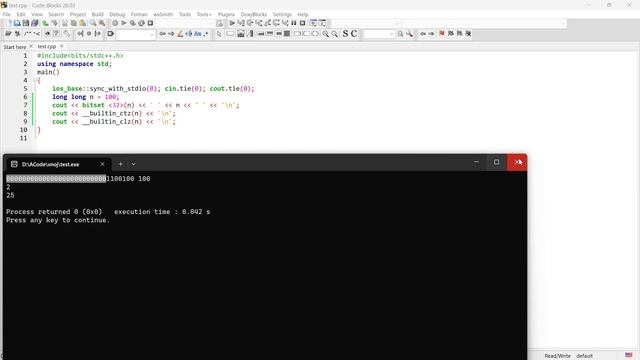Click '__builtin_ctz(n)' in line 8
Screen dimensions: 640x360
tap(112, 113)
